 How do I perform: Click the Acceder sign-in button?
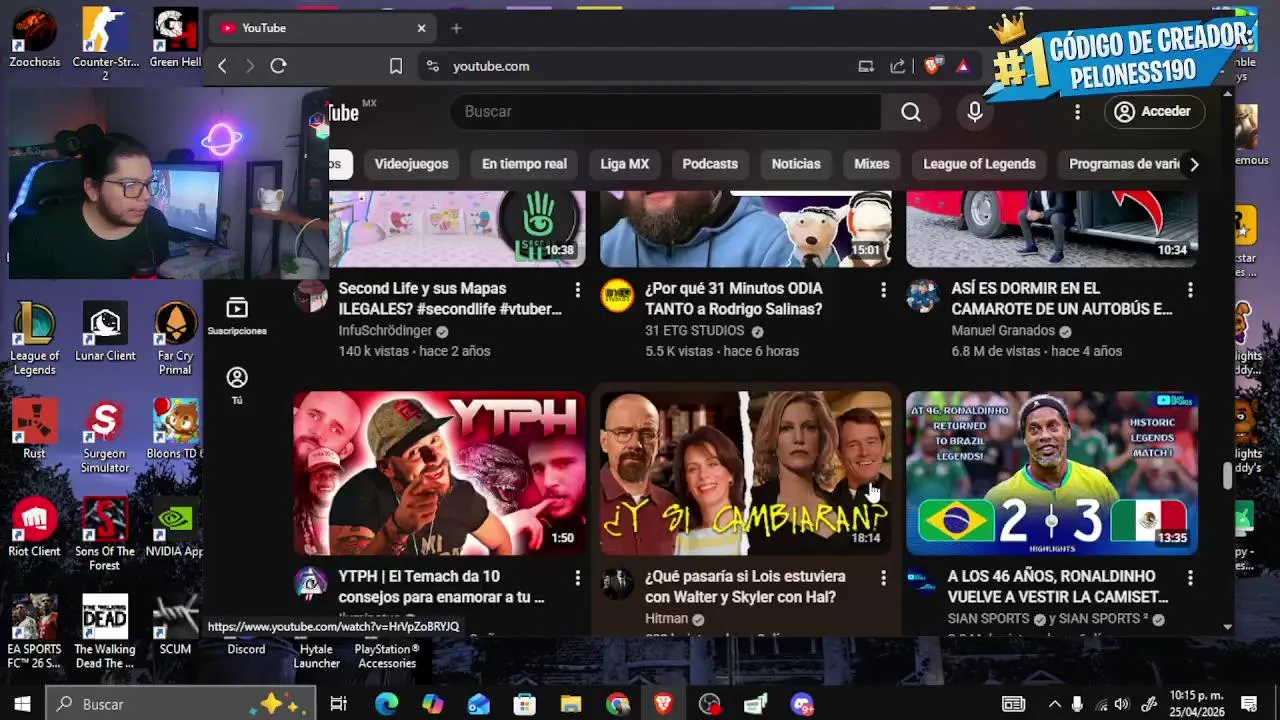coord(1153,112)
